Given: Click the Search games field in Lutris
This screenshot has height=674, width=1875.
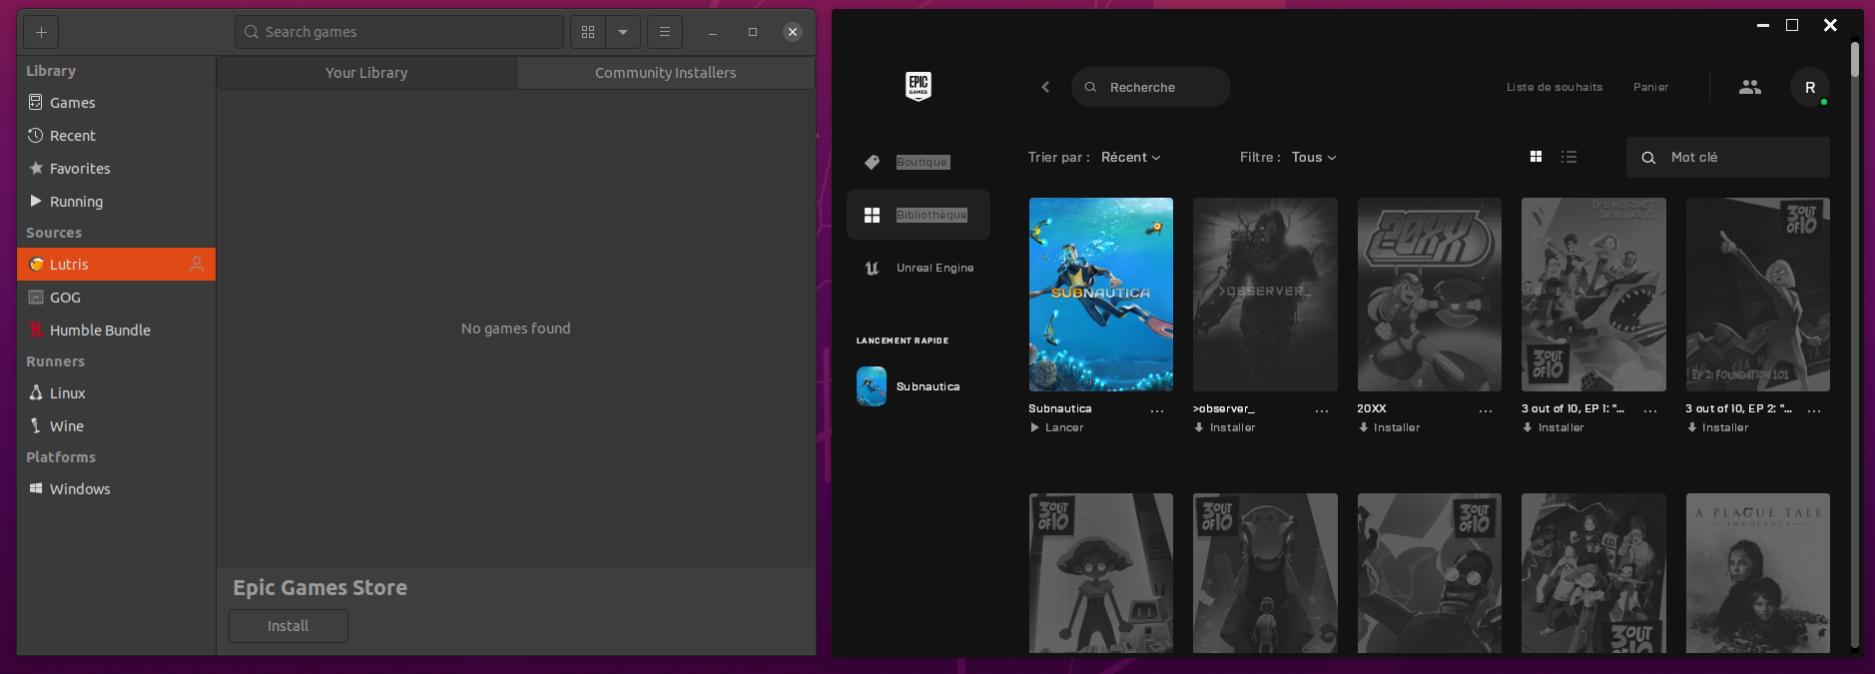Looking at the screenshot, I should pos(399,32).
